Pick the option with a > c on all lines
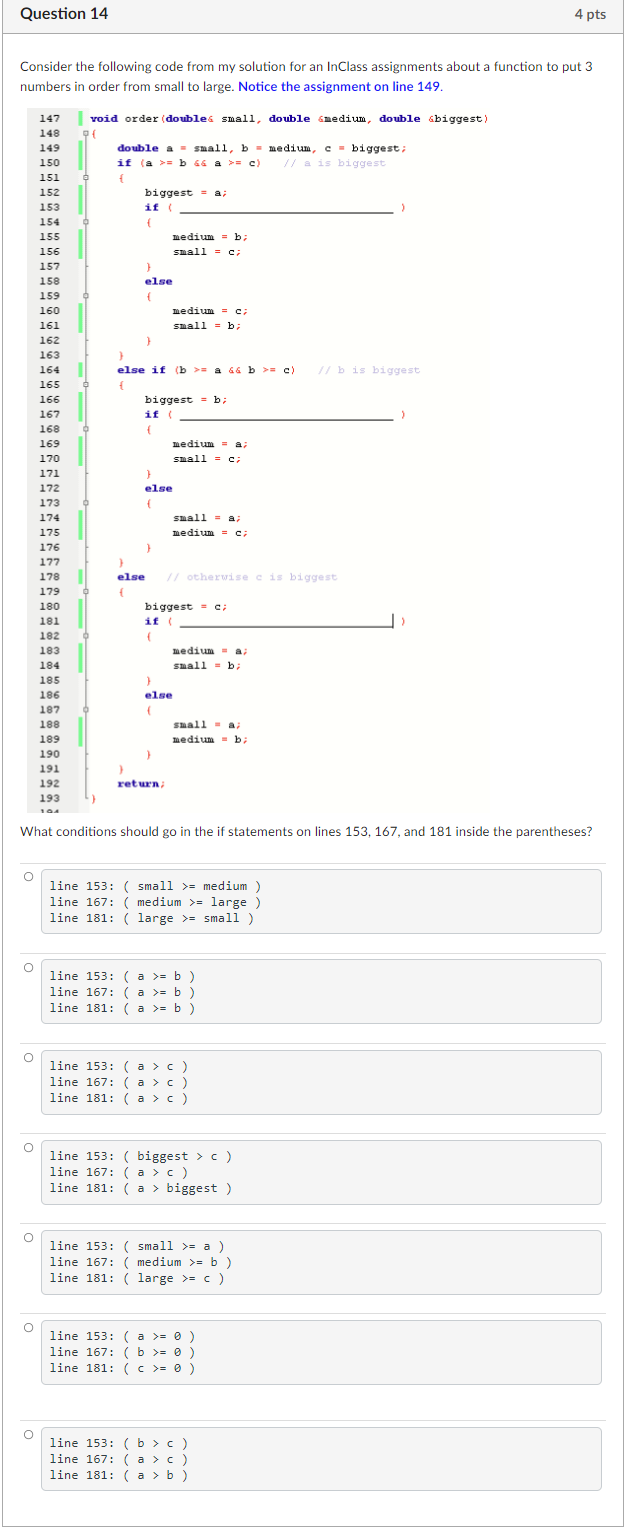This screenshot has width=628, height=1529. [28, 1057]
